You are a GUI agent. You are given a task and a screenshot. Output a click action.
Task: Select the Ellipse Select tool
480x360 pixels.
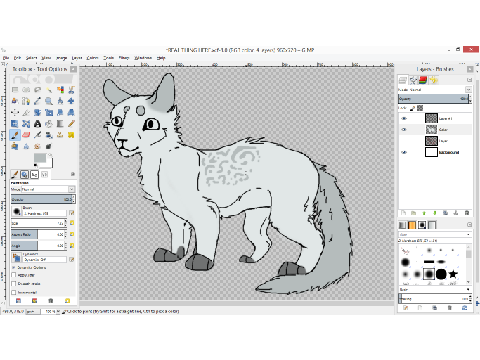tap(26, 90)
